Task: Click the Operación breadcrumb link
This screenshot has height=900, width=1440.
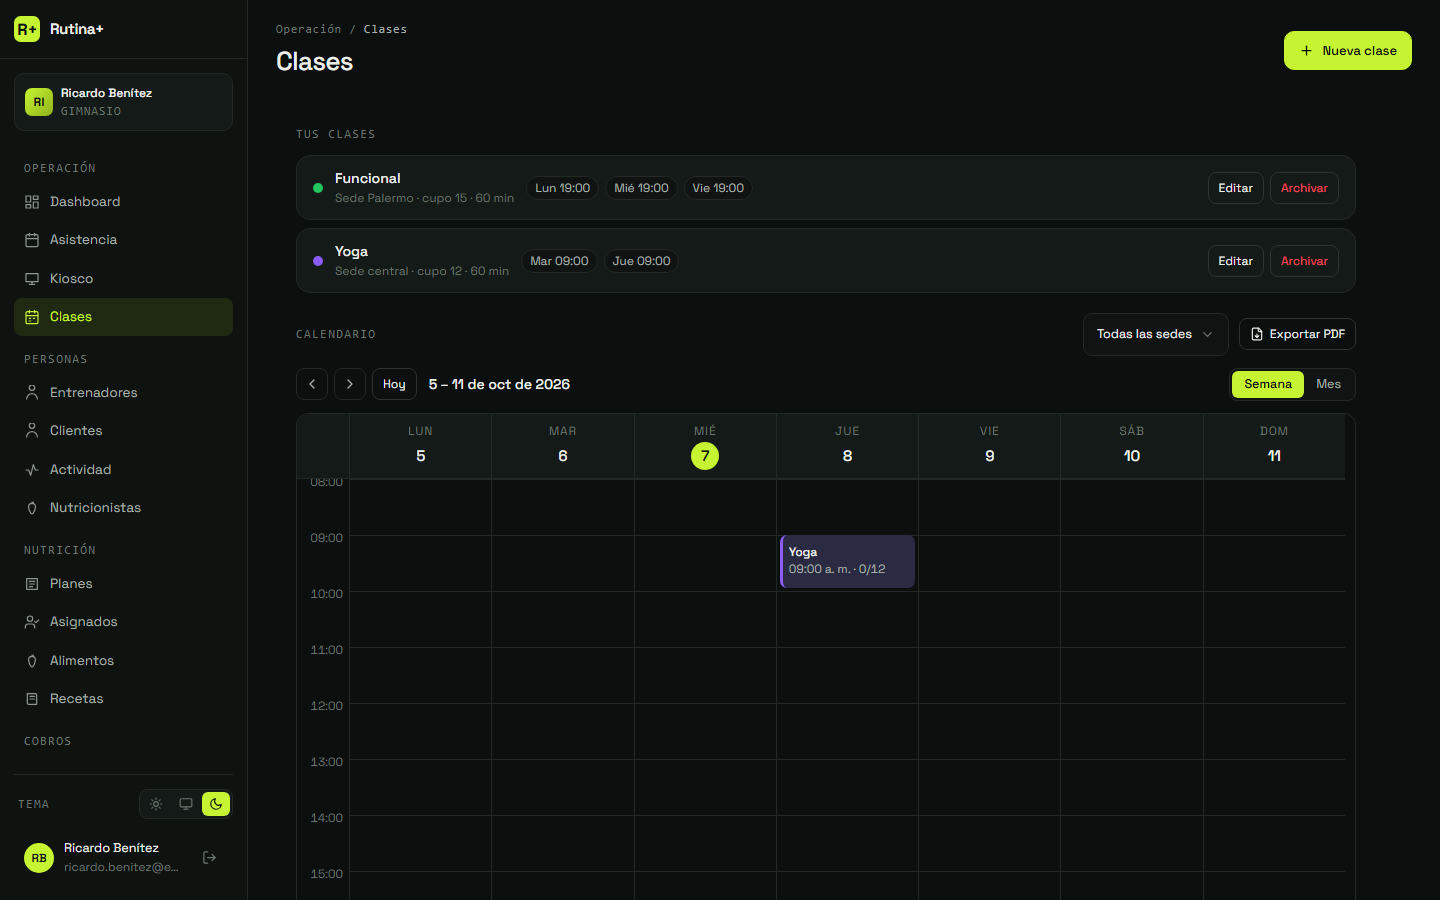Action: coord(308,29)
